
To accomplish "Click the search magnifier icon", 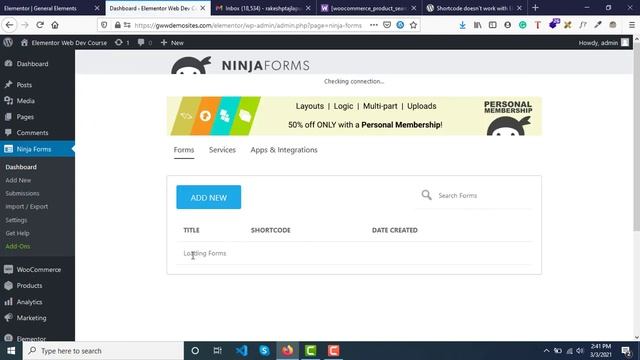I will pyautogui.click(x=426, y=195).
